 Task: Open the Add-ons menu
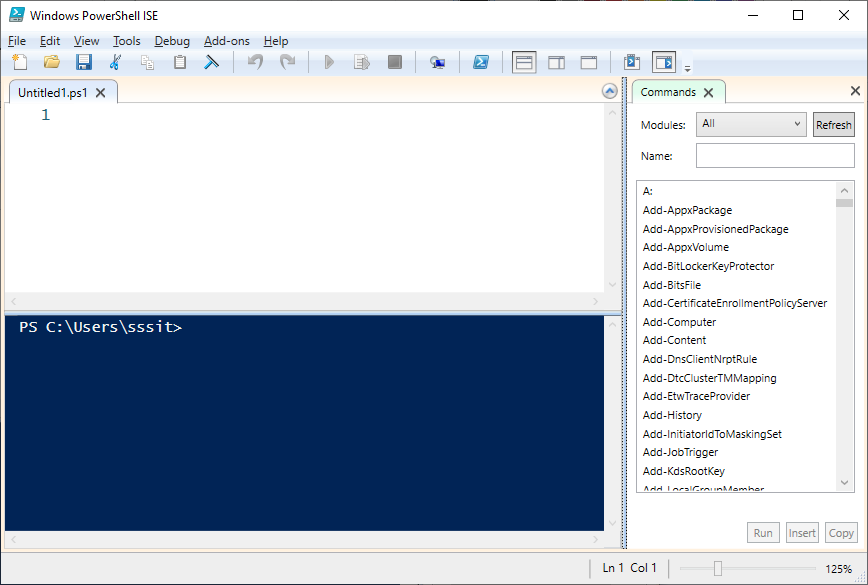226,41
